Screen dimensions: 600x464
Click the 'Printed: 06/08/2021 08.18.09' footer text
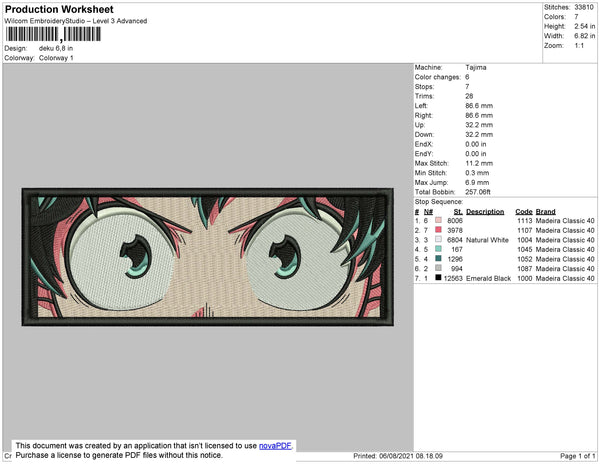point(398,456)
